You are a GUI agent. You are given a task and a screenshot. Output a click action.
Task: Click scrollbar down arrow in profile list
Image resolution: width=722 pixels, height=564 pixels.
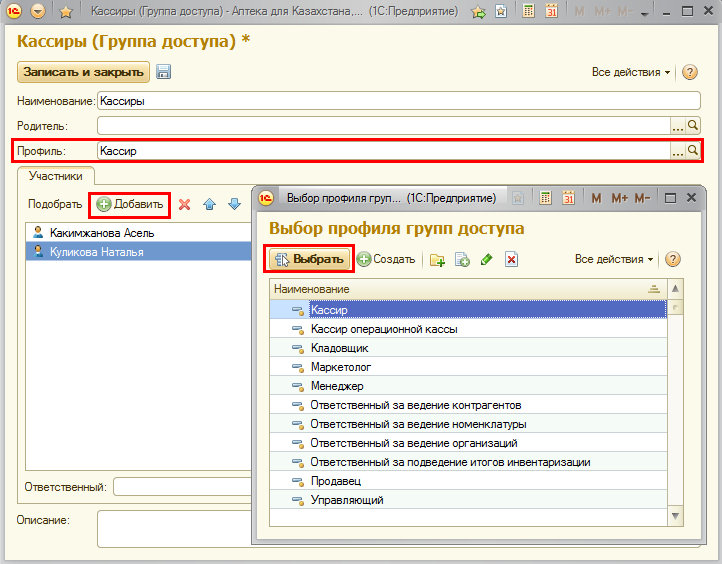click(x=675, y=515)
